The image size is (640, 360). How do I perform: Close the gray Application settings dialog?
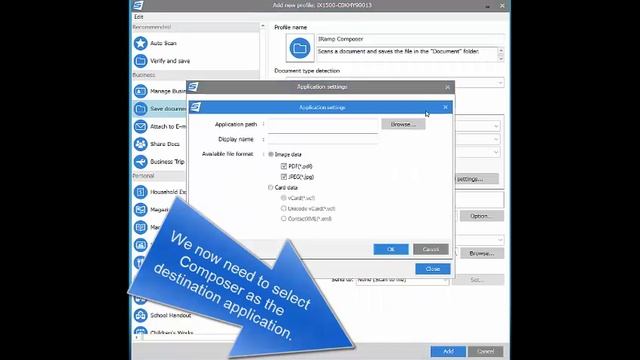click(x=447, y=87)
